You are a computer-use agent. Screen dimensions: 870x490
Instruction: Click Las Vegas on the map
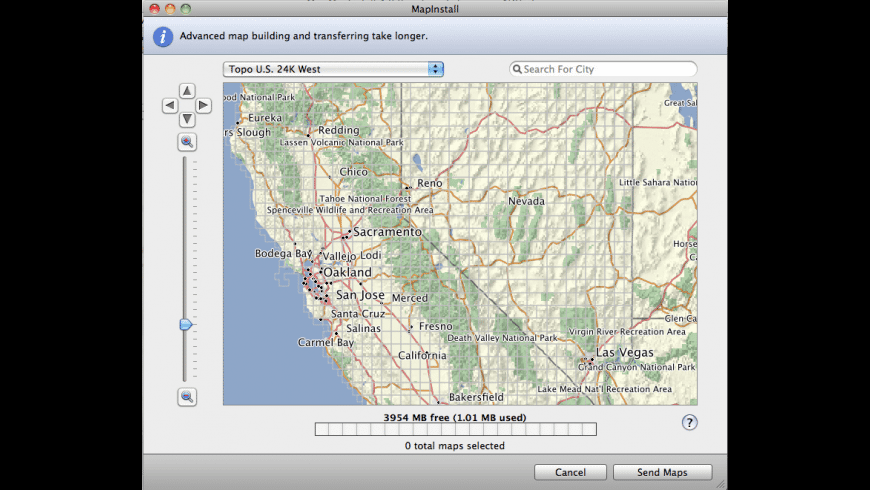[625, 352]
